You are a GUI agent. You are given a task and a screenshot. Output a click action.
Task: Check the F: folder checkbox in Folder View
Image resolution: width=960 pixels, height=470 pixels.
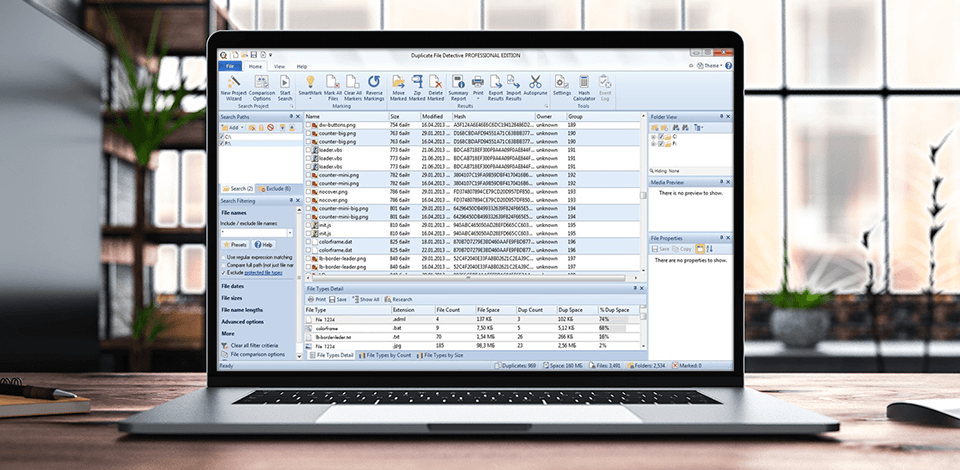coord(659,144)
